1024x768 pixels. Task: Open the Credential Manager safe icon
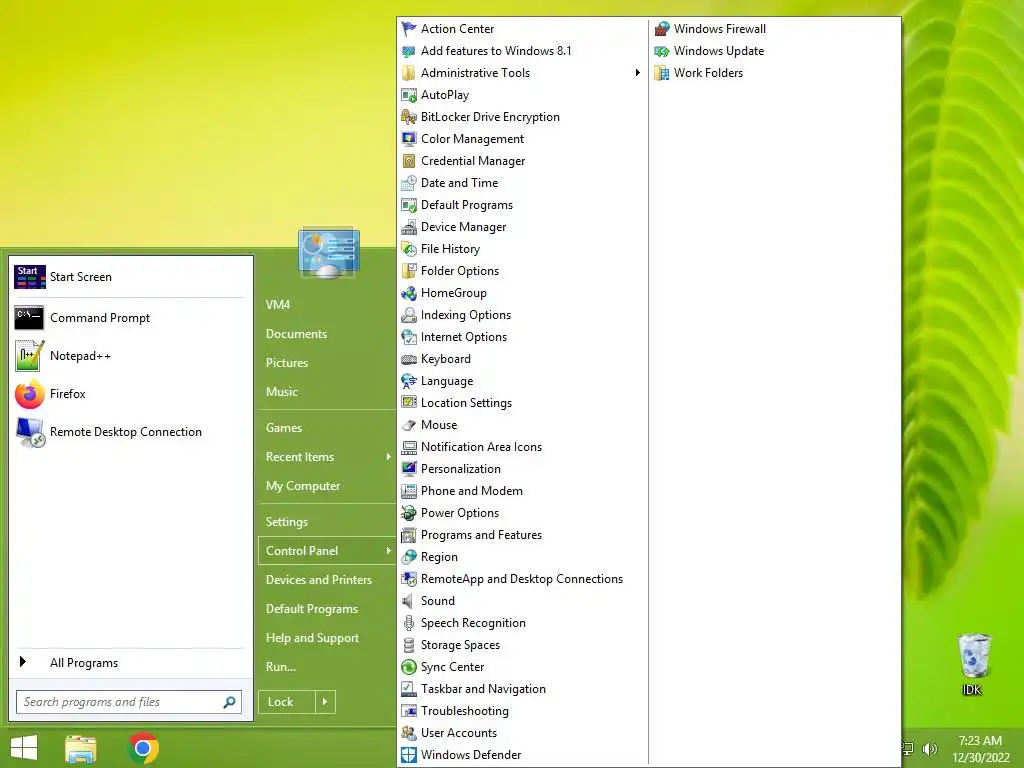[409, 161]
